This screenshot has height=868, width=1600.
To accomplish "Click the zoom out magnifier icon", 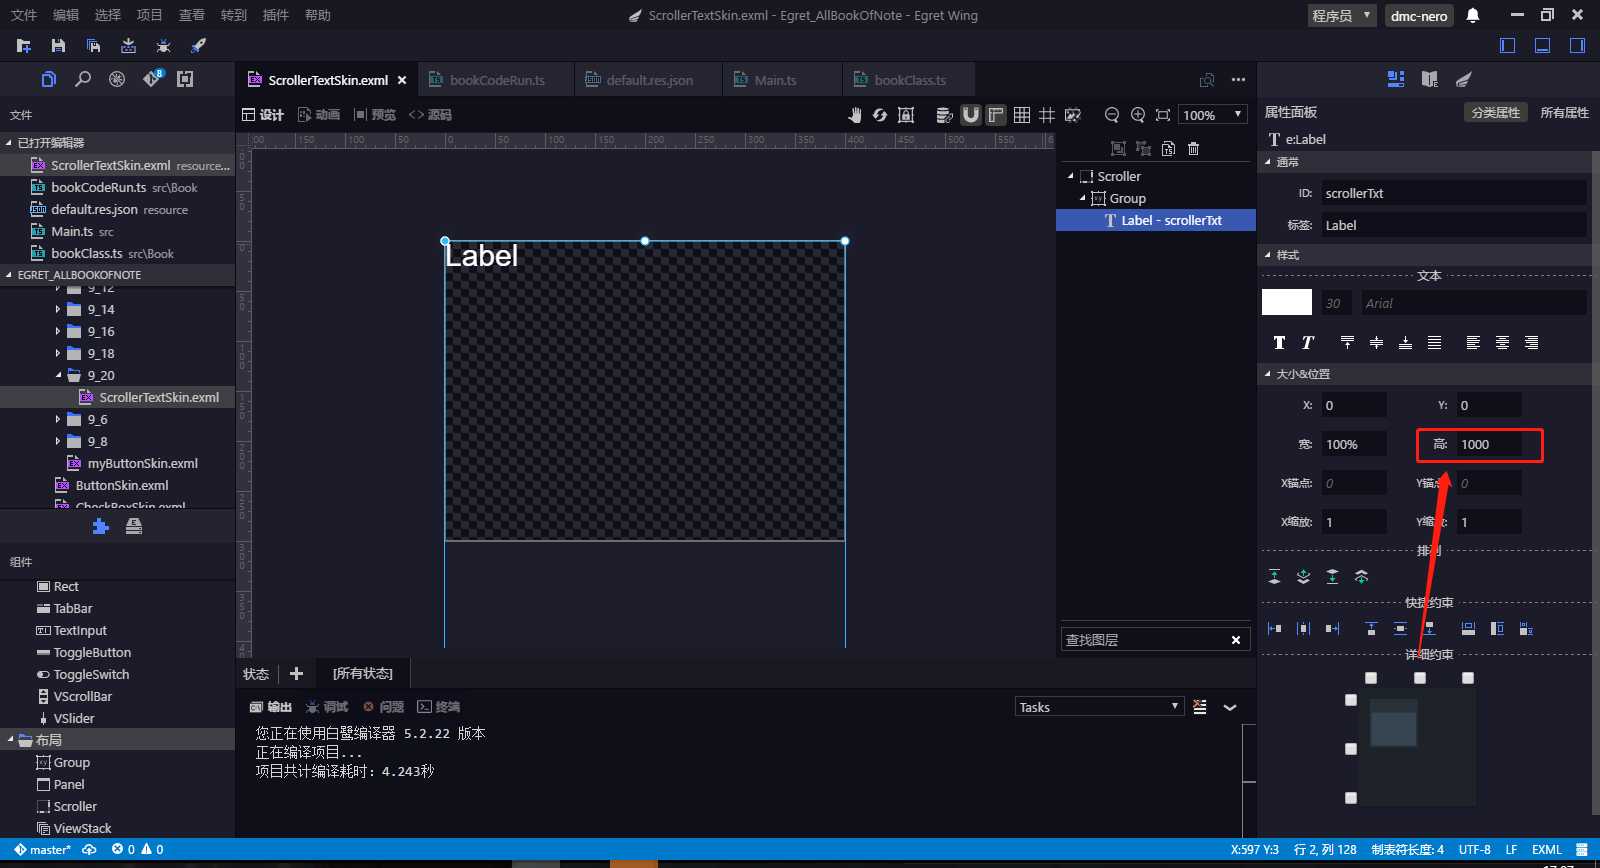I will [1111, 115].
